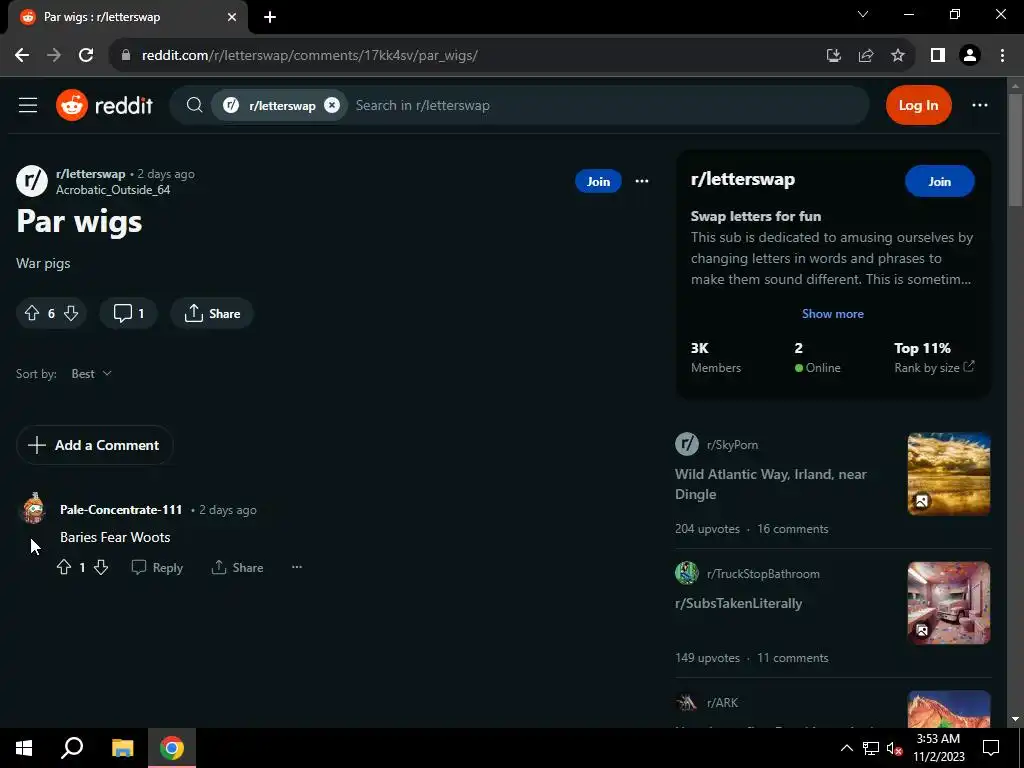
Task: Open the pink bathroom thumbnail
Action: pos(948,603)
